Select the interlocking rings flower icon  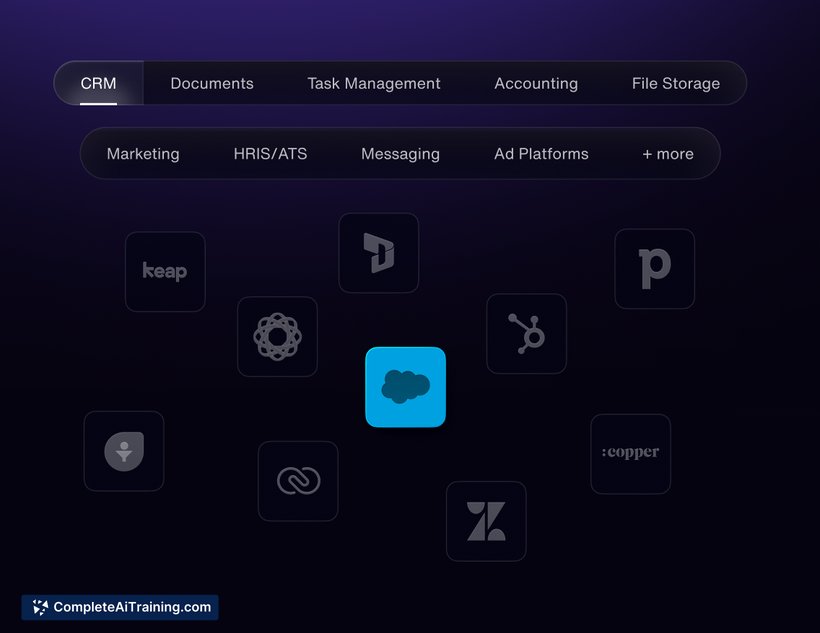(277, 336)
